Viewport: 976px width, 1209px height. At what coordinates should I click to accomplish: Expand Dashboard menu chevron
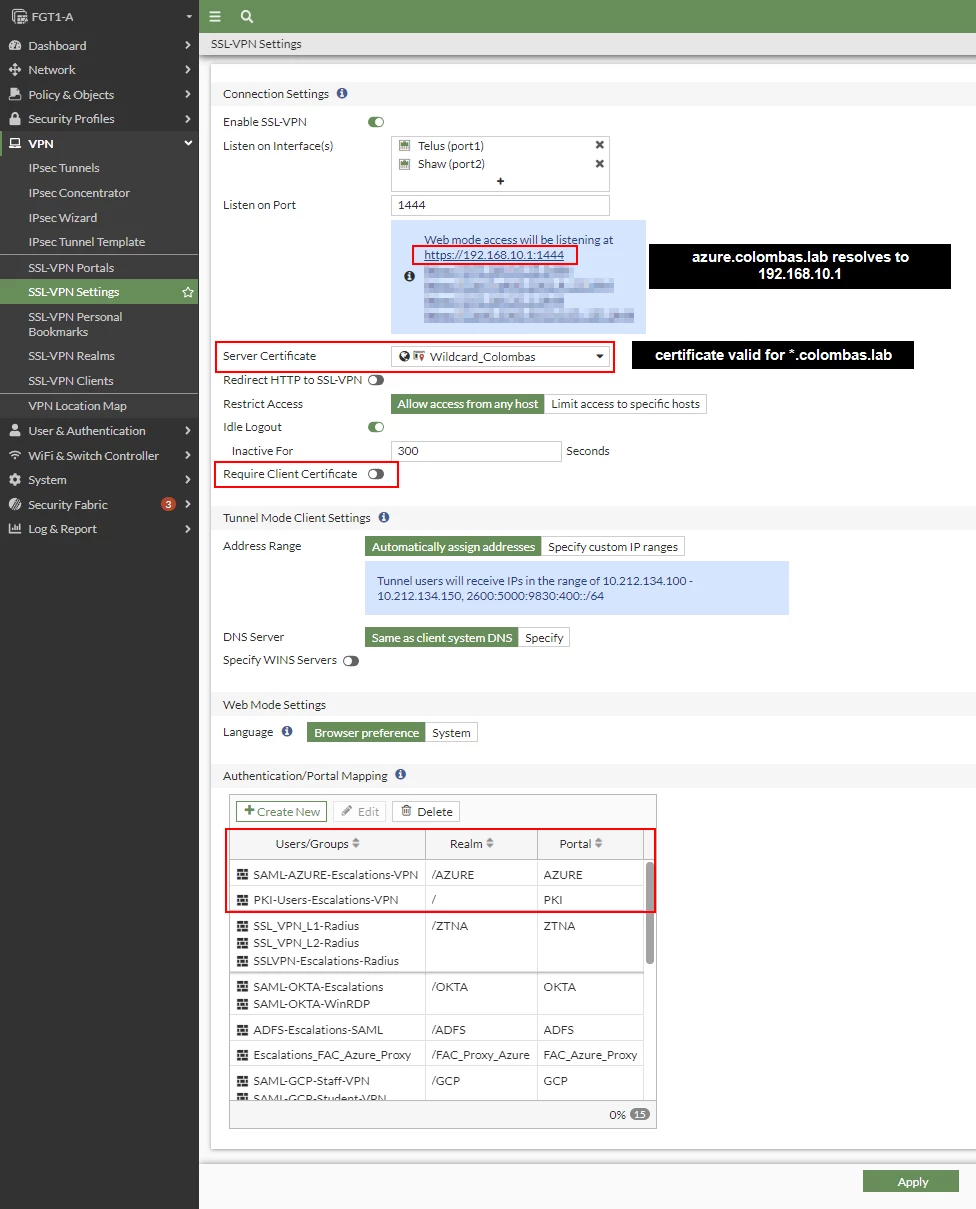(x=188, y=45)
